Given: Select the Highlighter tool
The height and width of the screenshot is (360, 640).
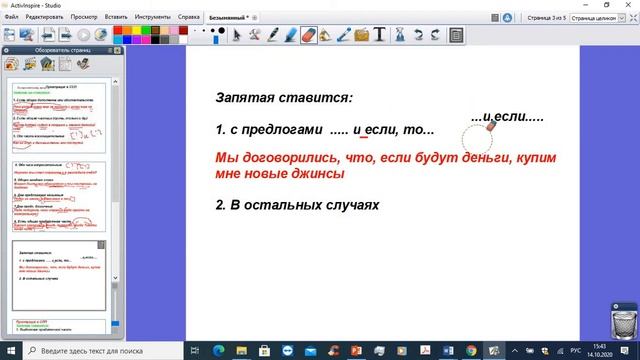Looking at the screenshot, I should tap(291, 35).
